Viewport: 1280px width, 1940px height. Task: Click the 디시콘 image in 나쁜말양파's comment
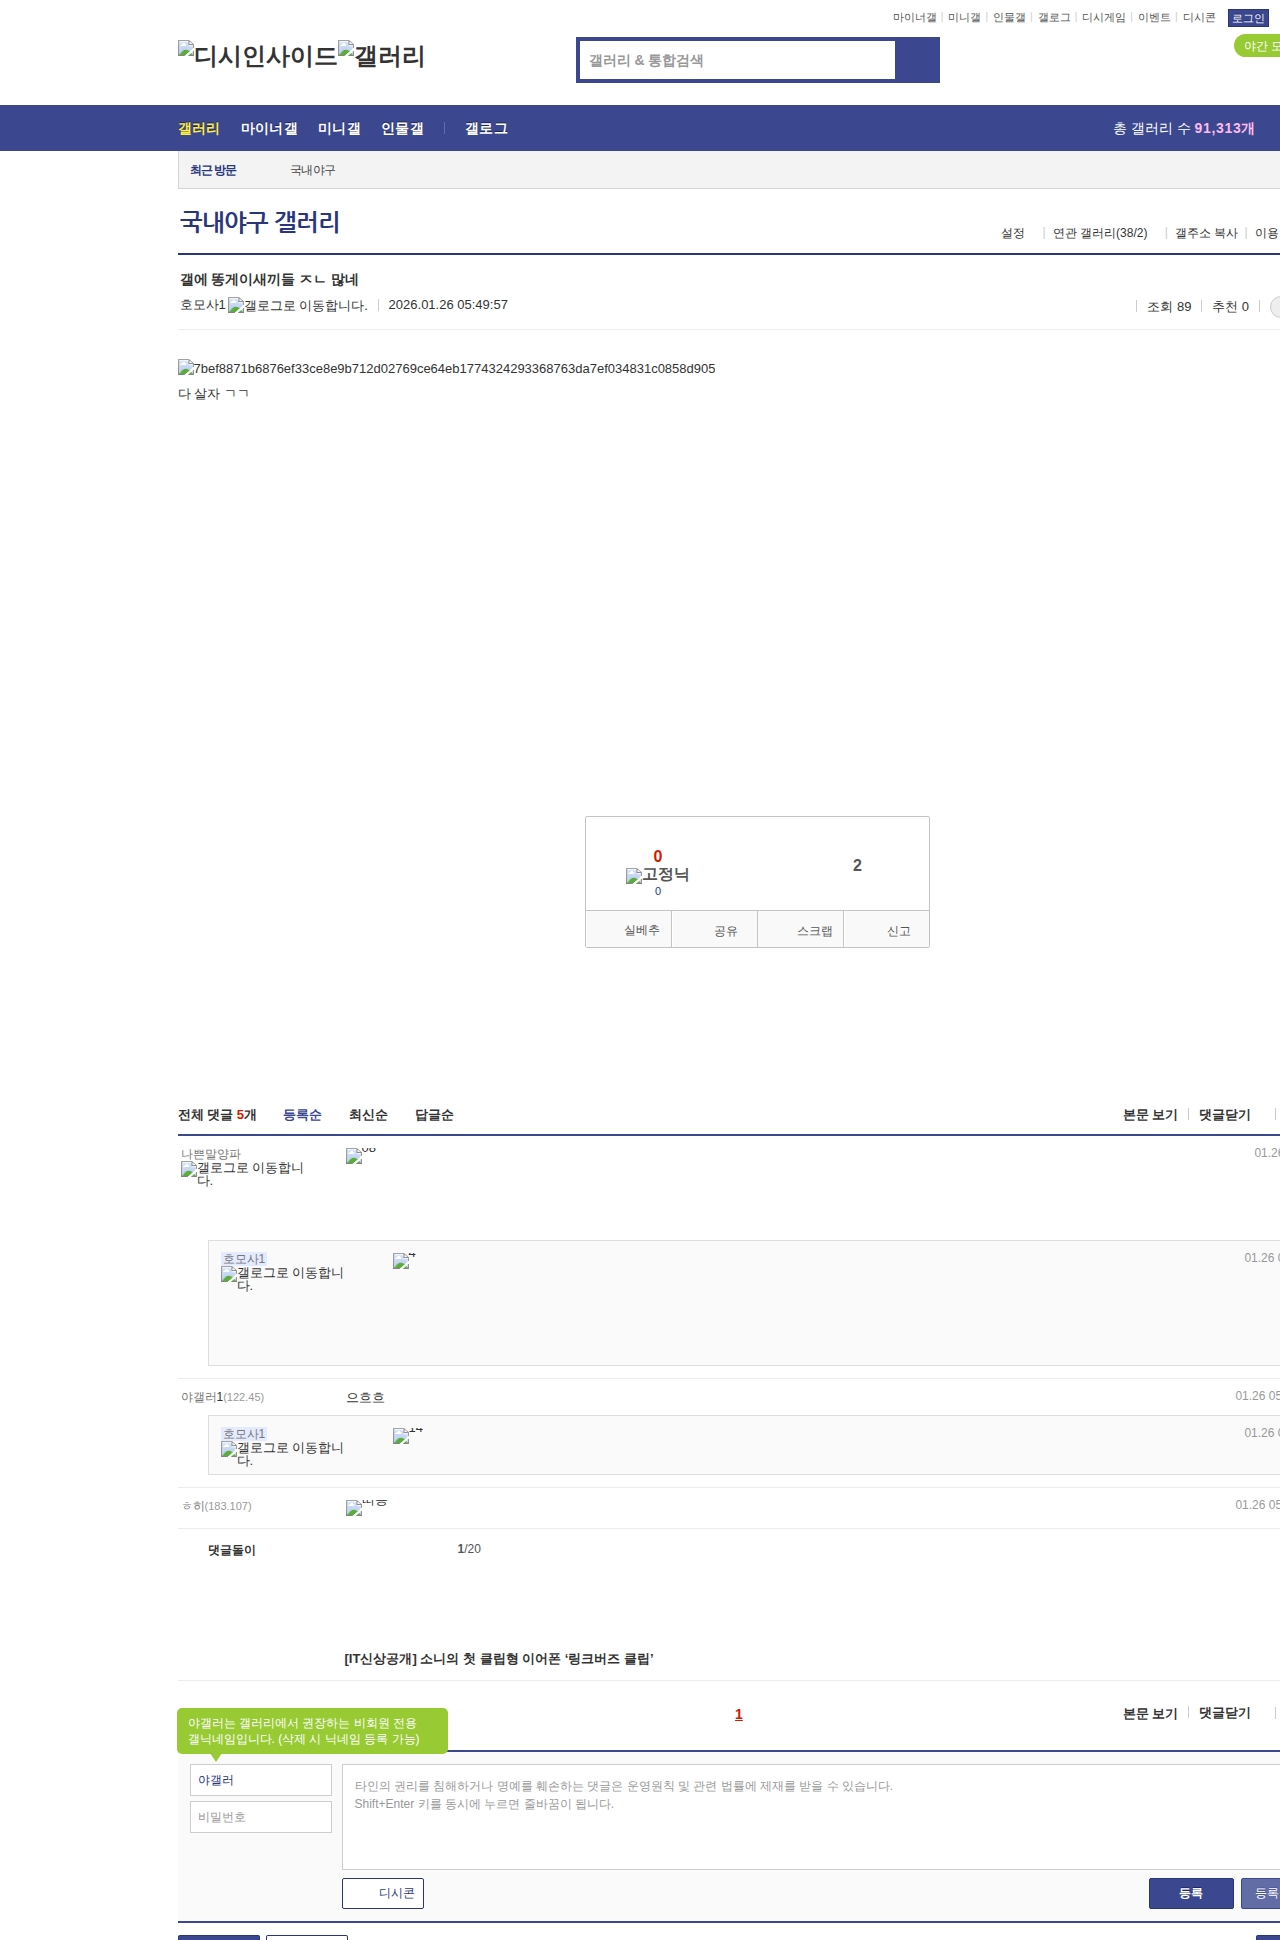point(360,1155)
